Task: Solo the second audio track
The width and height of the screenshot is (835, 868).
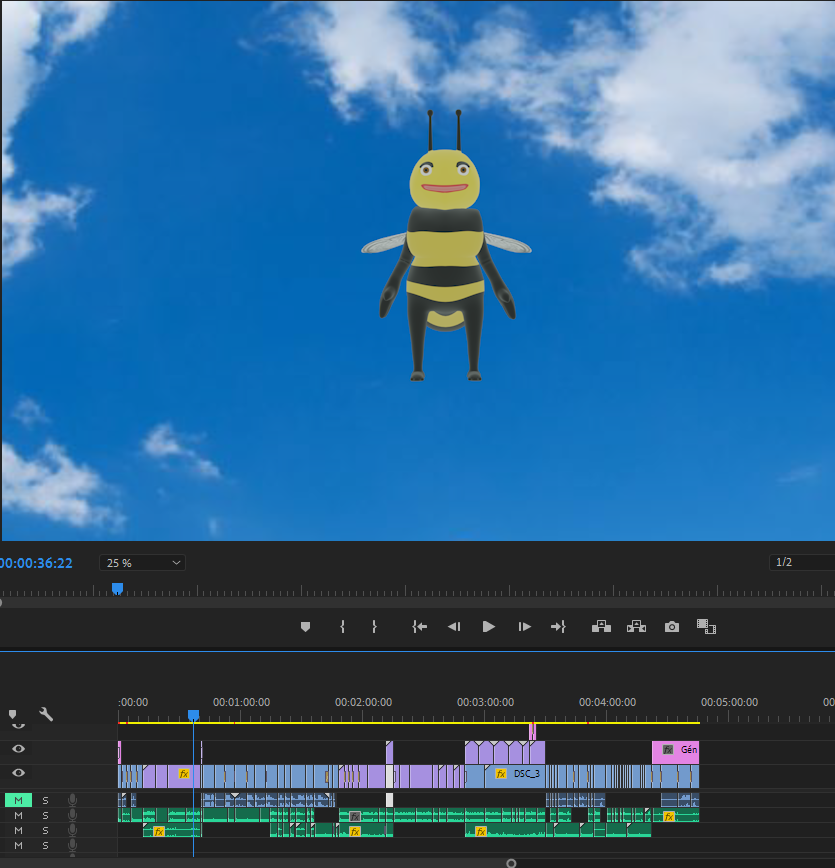Action: pos(45,815)
